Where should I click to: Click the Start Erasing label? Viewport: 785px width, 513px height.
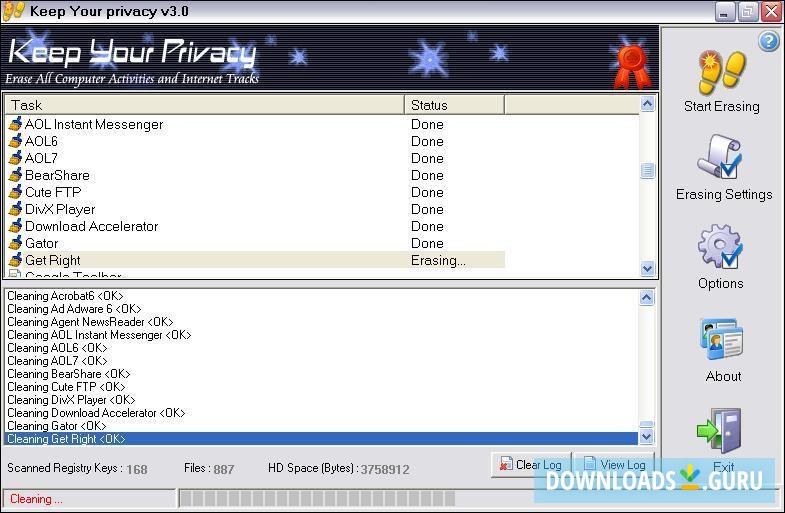point(721,107)
